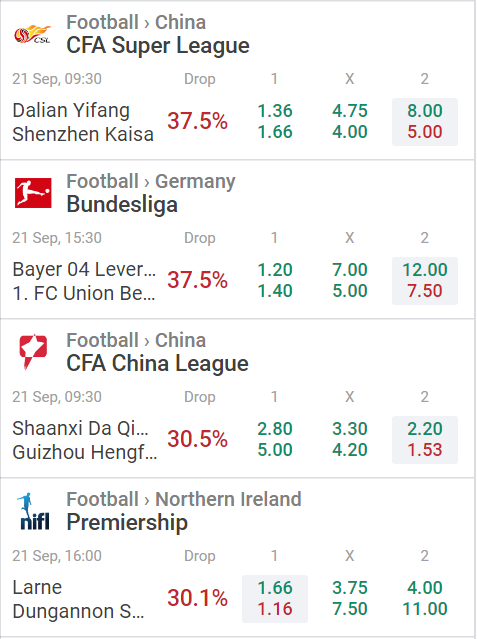Click the CSL Chinese Super League logo
Image resolution: width=477 pixels, height=639 pixels.
click(33, 34)
